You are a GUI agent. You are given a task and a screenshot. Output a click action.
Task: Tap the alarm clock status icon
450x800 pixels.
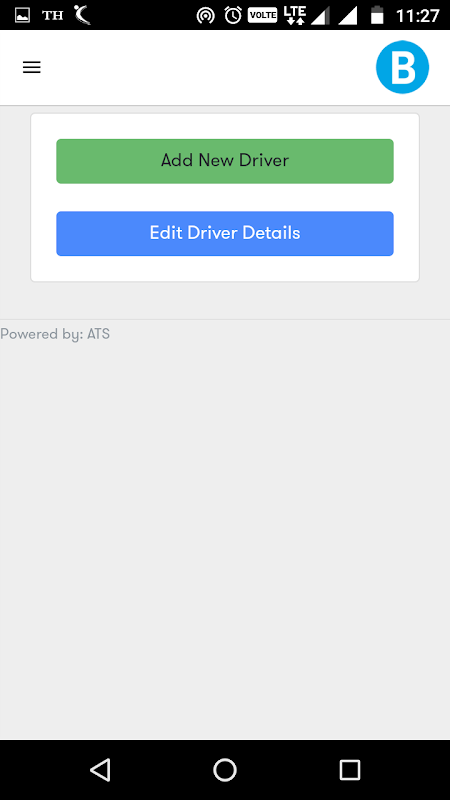pos(233,15)
